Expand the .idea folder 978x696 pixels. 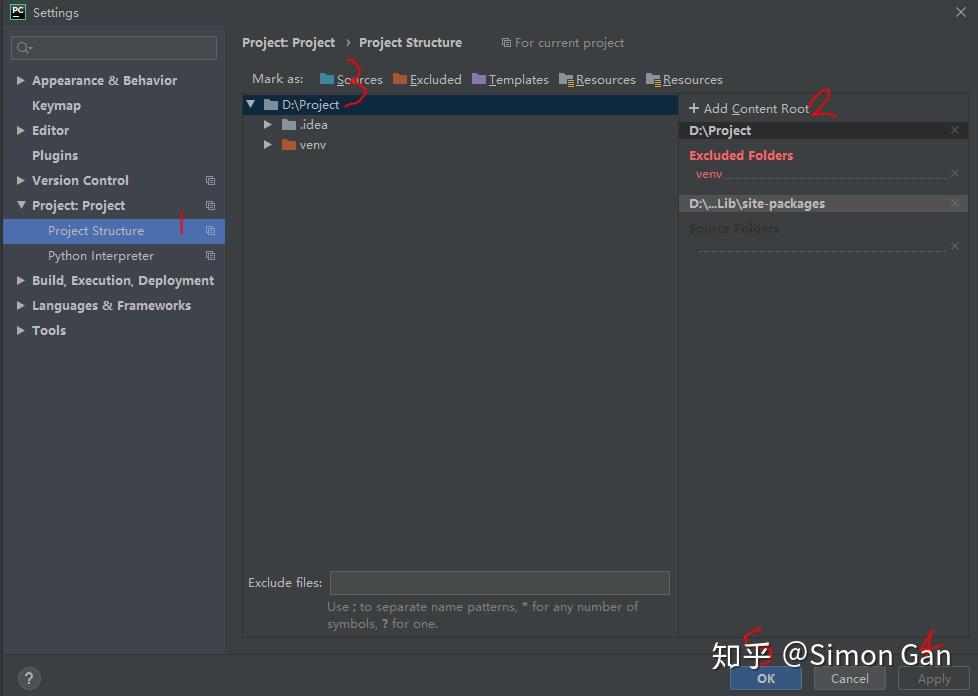tap(267, 124)
